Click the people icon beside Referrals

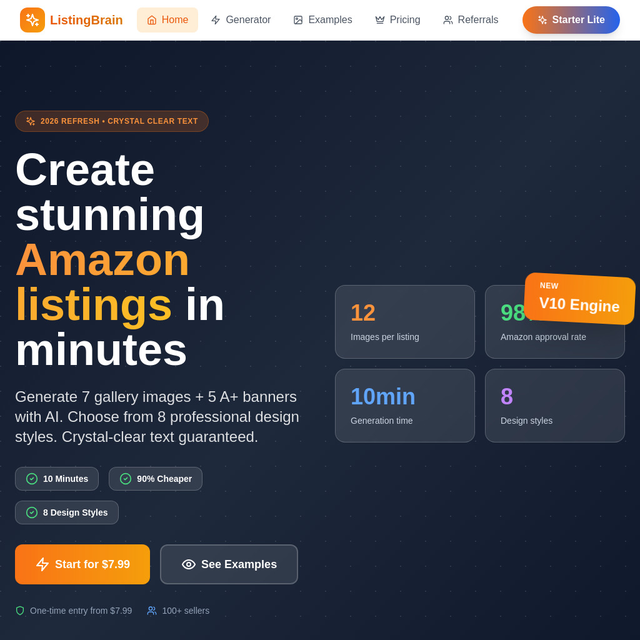(448, 20)
